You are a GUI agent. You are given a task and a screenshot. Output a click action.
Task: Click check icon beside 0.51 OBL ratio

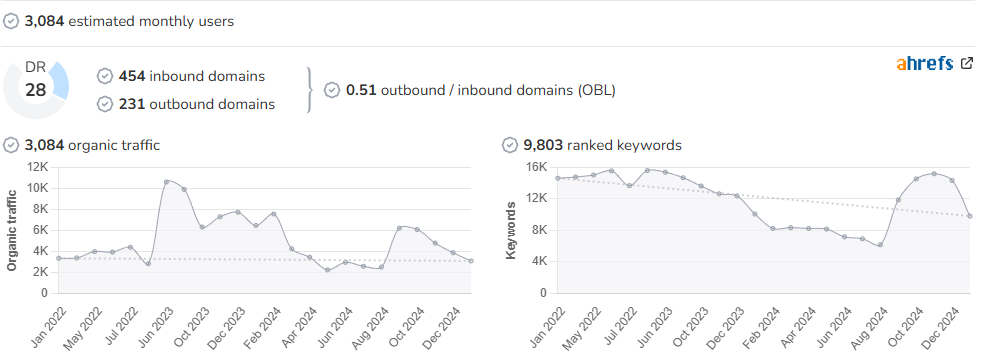click(x=333, y=90)
